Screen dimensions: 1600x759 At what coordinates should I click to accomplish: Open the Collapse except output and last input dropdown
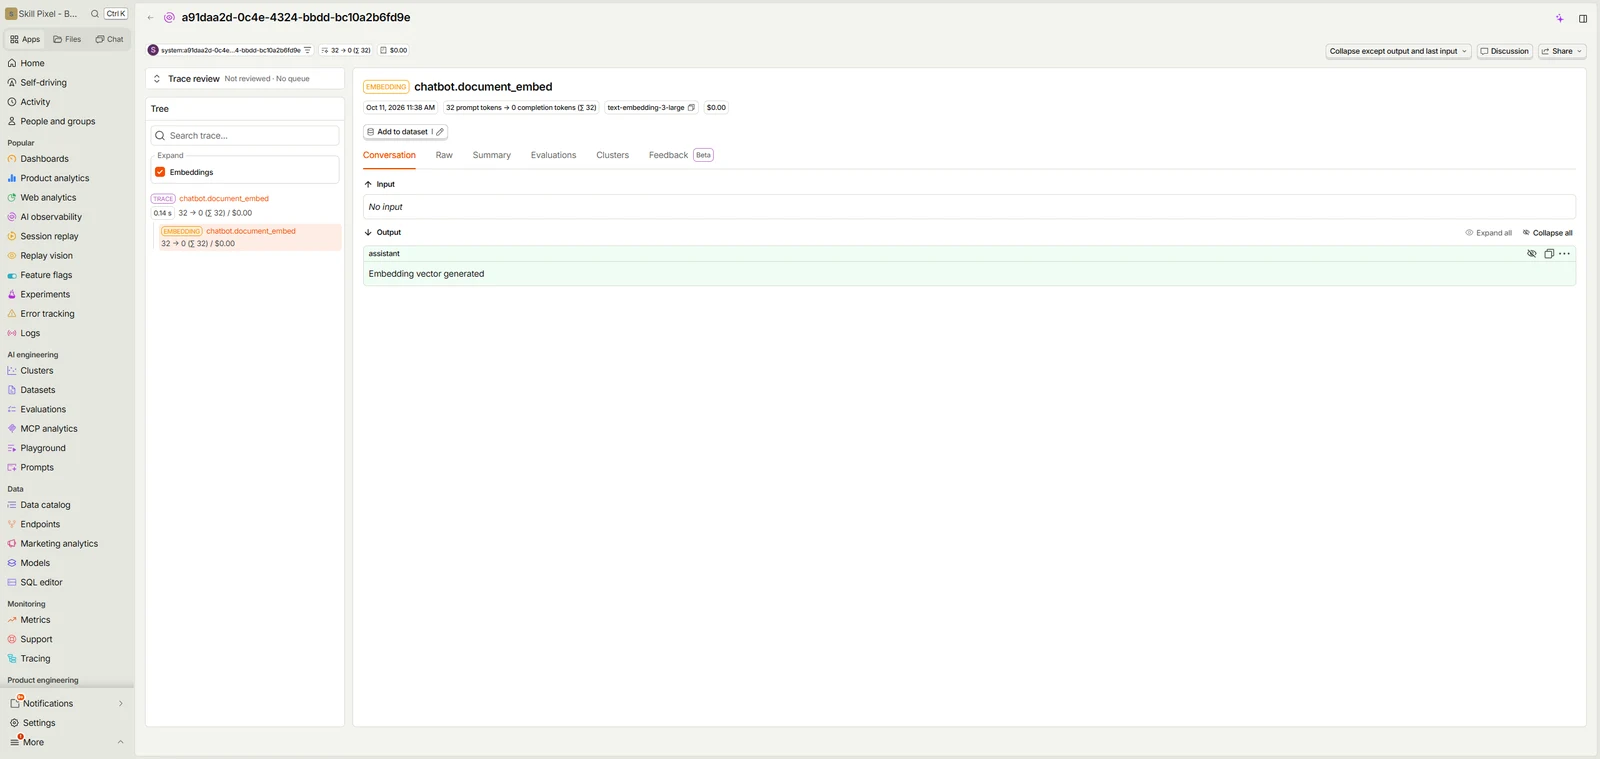[1398, 51]
